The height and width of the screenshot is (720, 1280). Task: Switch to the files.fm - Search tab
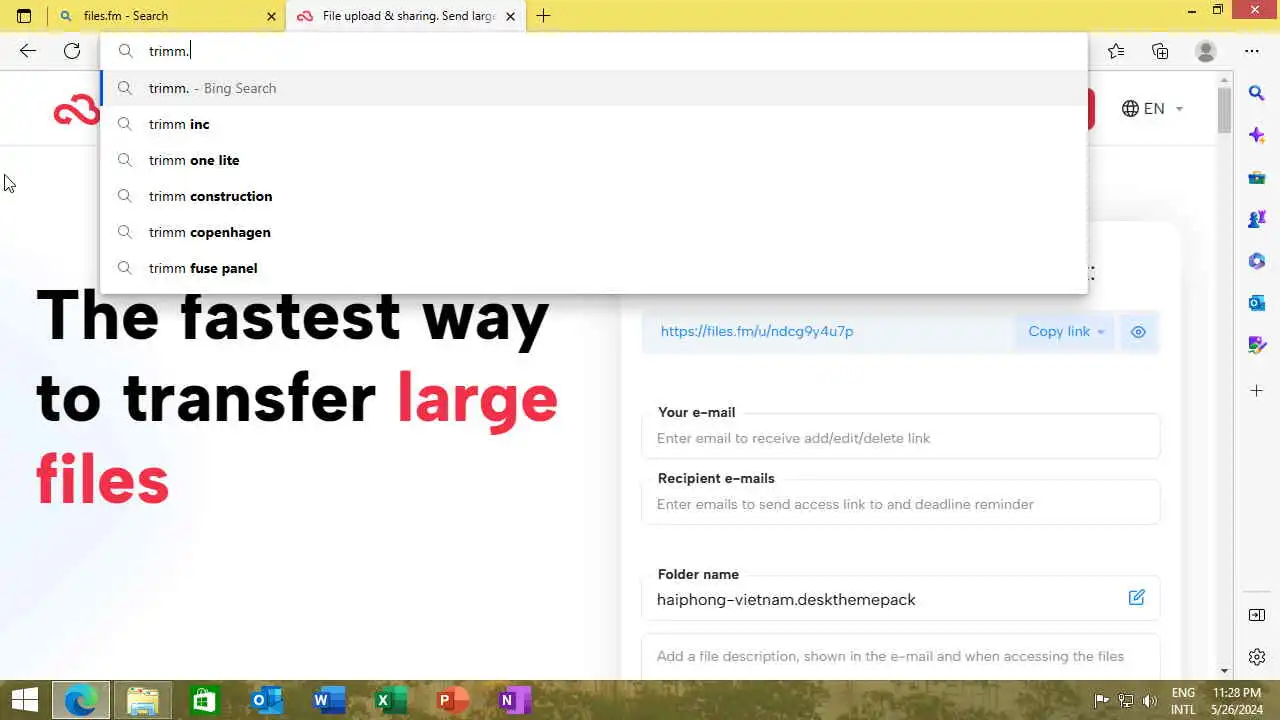point(165,16)
